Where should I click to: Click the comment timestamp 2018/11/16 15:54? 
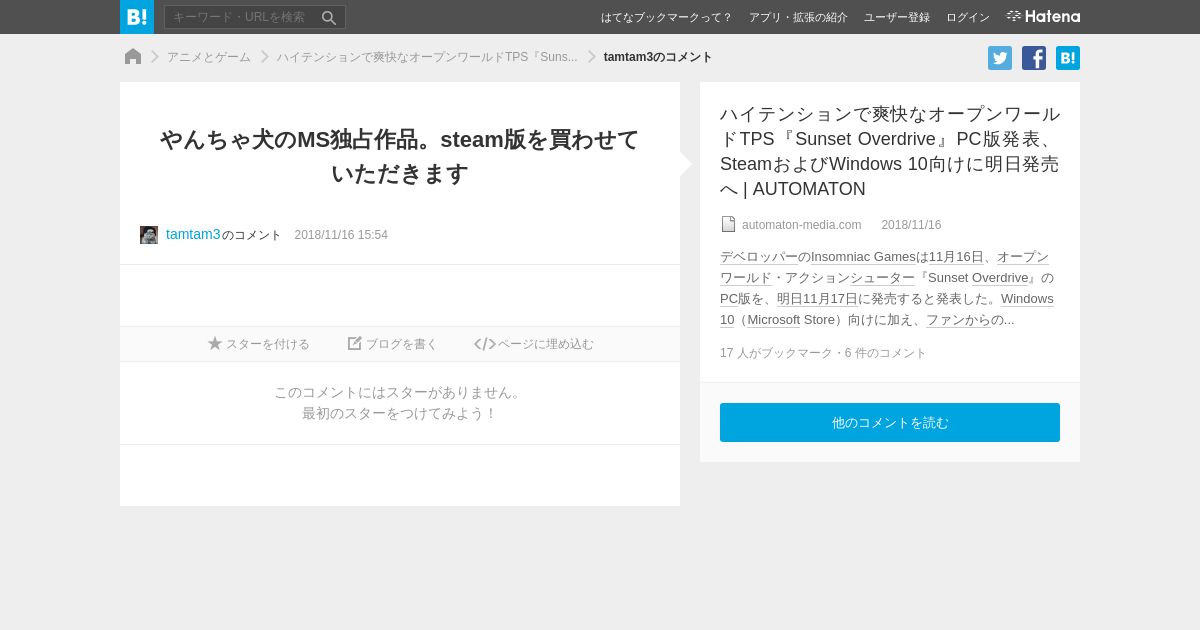341,235
